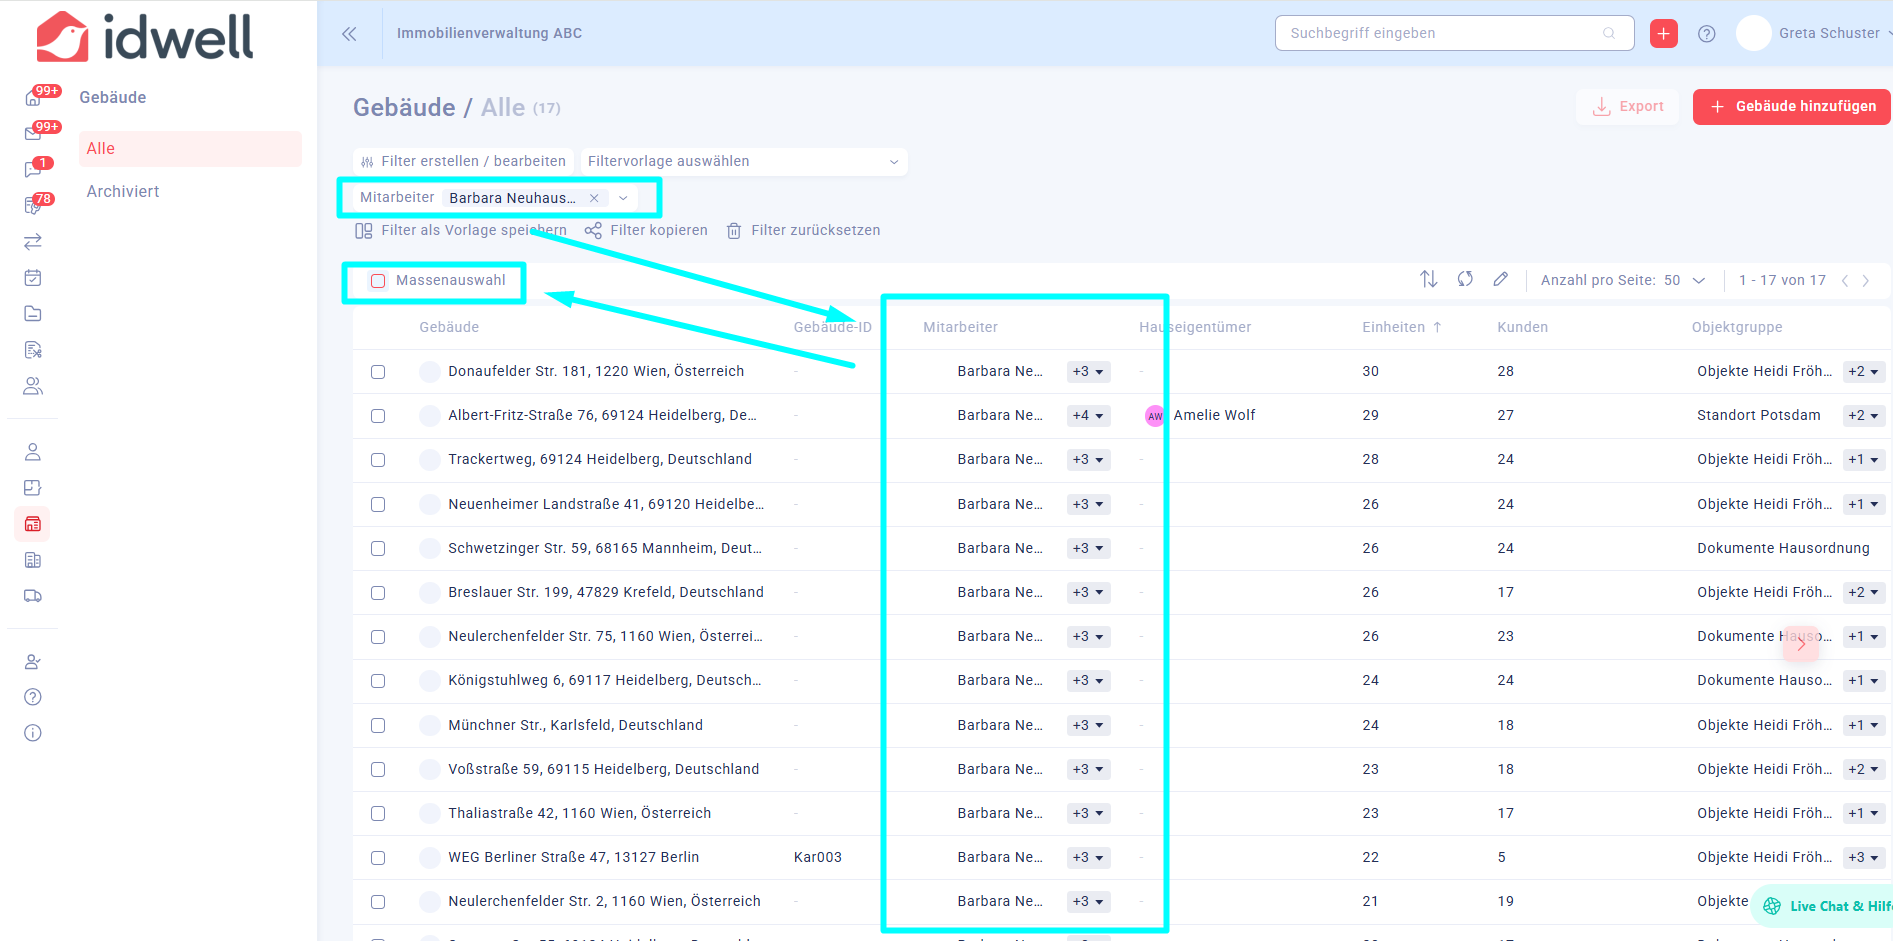Image resolution: width=1893 pixels, height=941 pixels.
Task: Expand +4 Mitarbeiter for Albert-Fritz-Straße row
Action: (x=1088, y=416)
